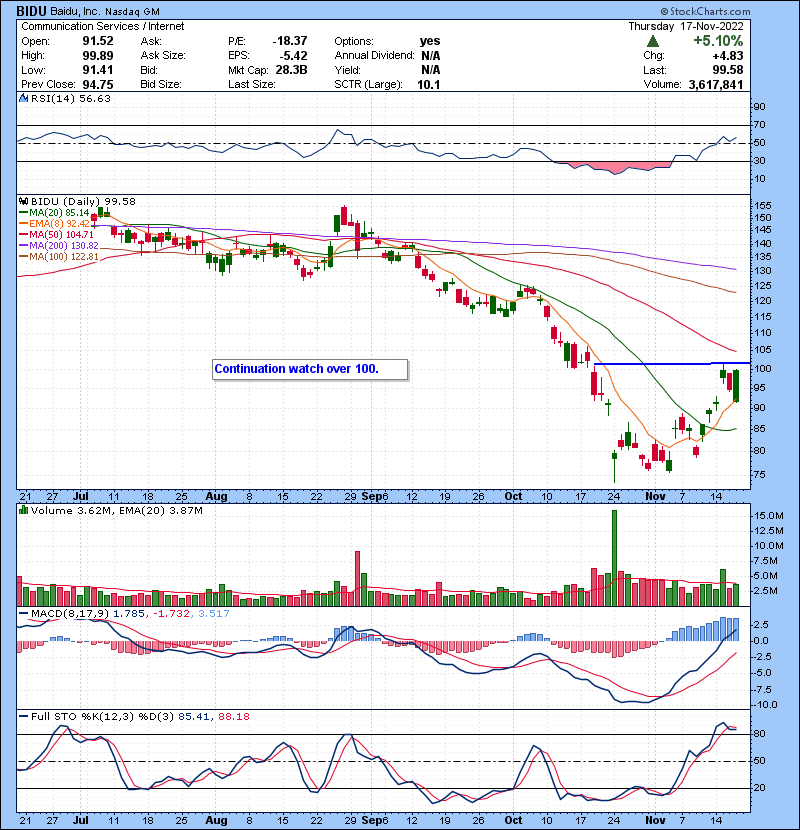Screen dimensions: 800x830
Task: Click the Chg value +4.83
Action: 728,56
